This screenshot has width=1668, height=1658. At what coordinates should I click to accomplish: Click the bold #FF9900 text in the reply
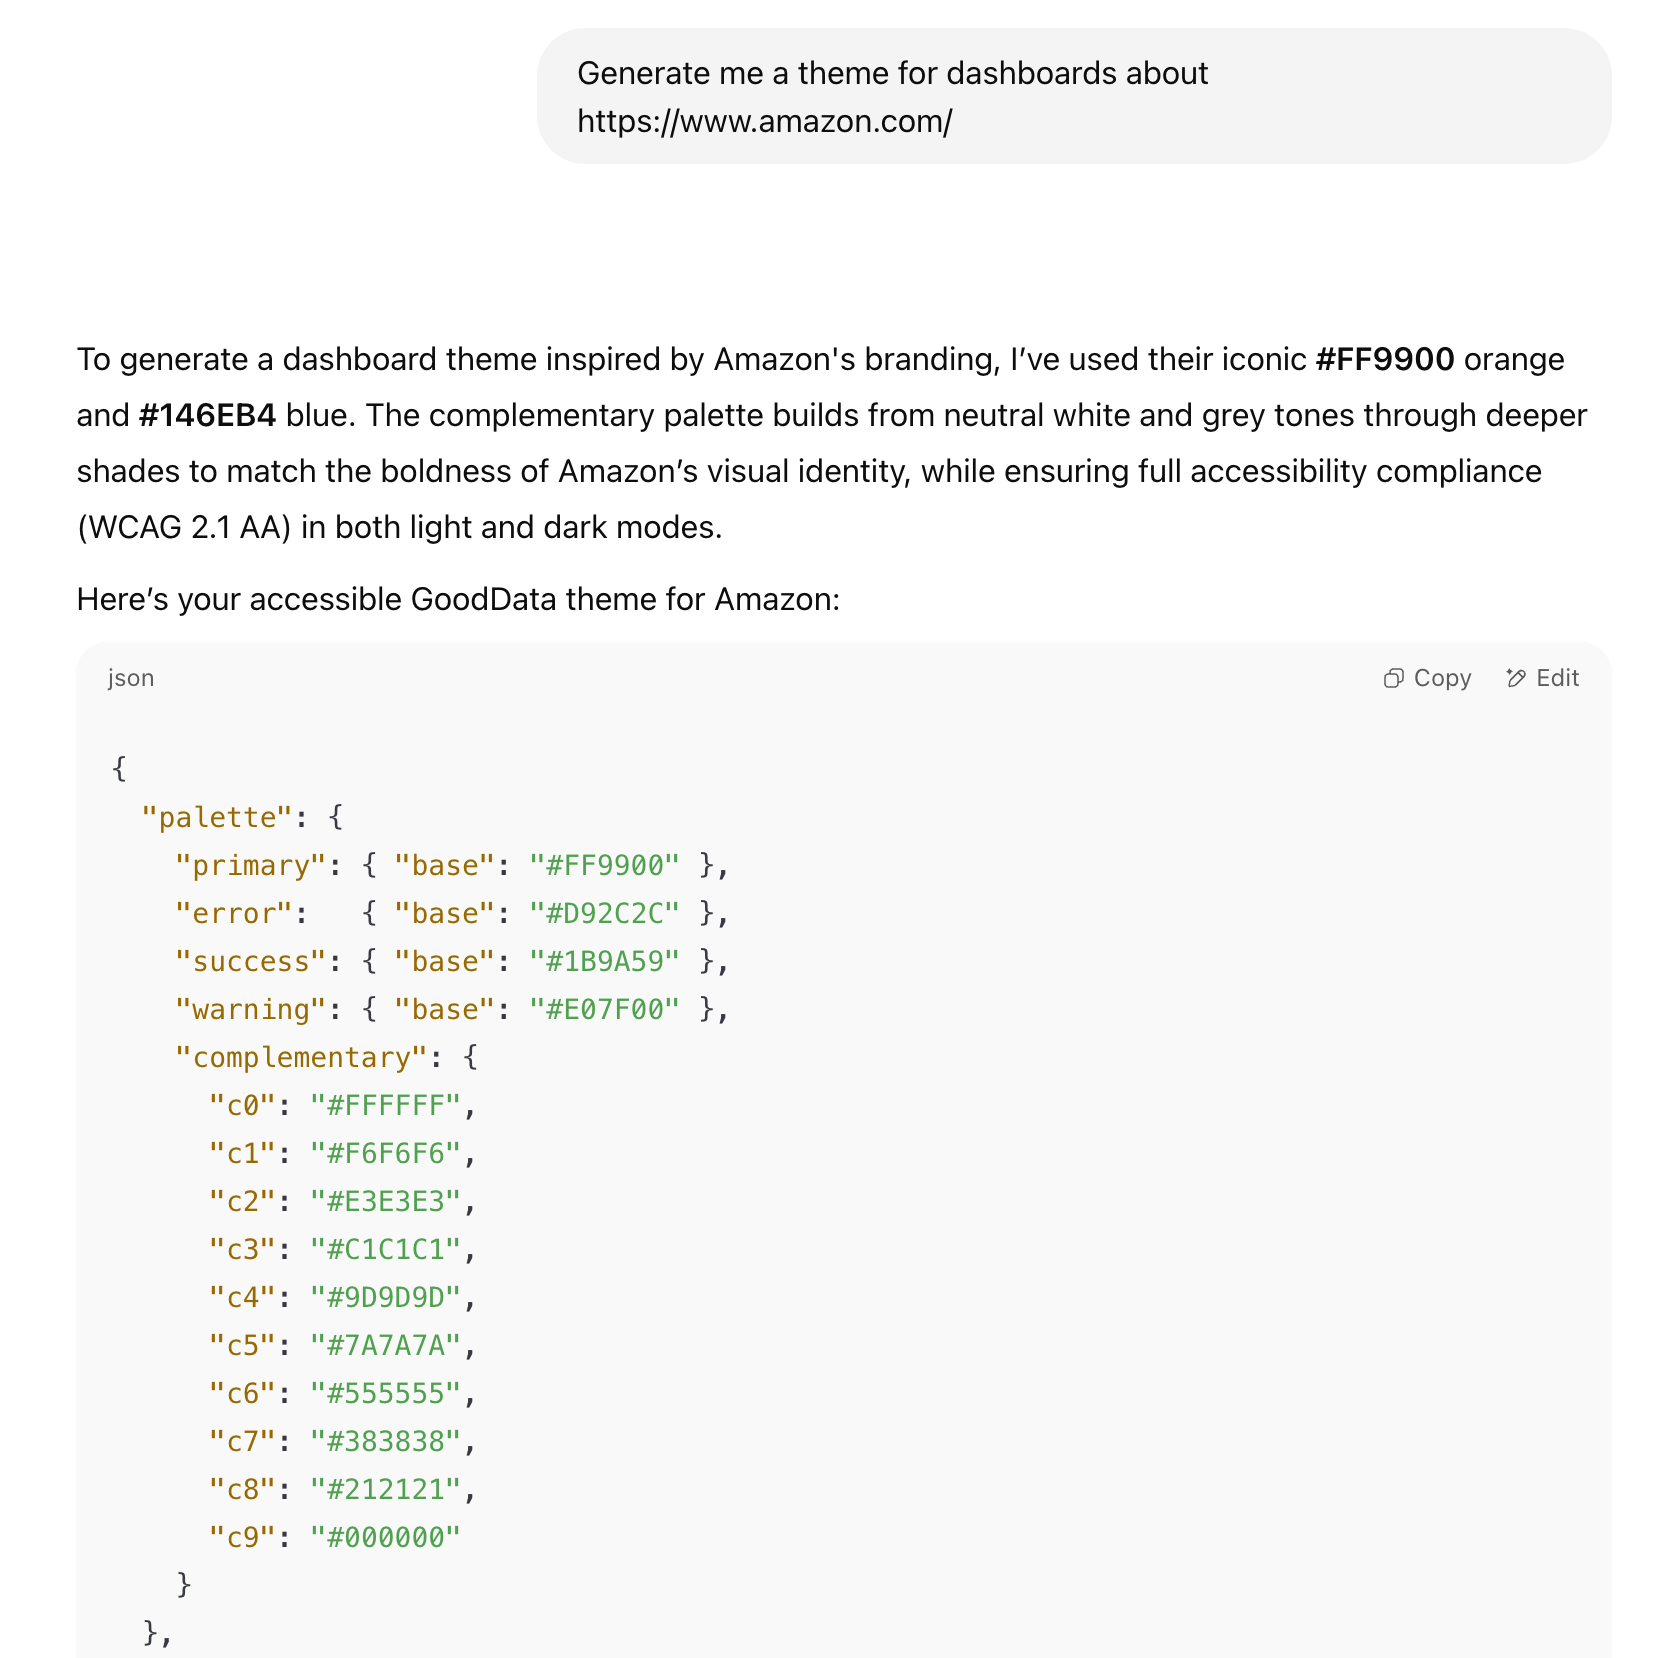click(x=1384, y=359)
